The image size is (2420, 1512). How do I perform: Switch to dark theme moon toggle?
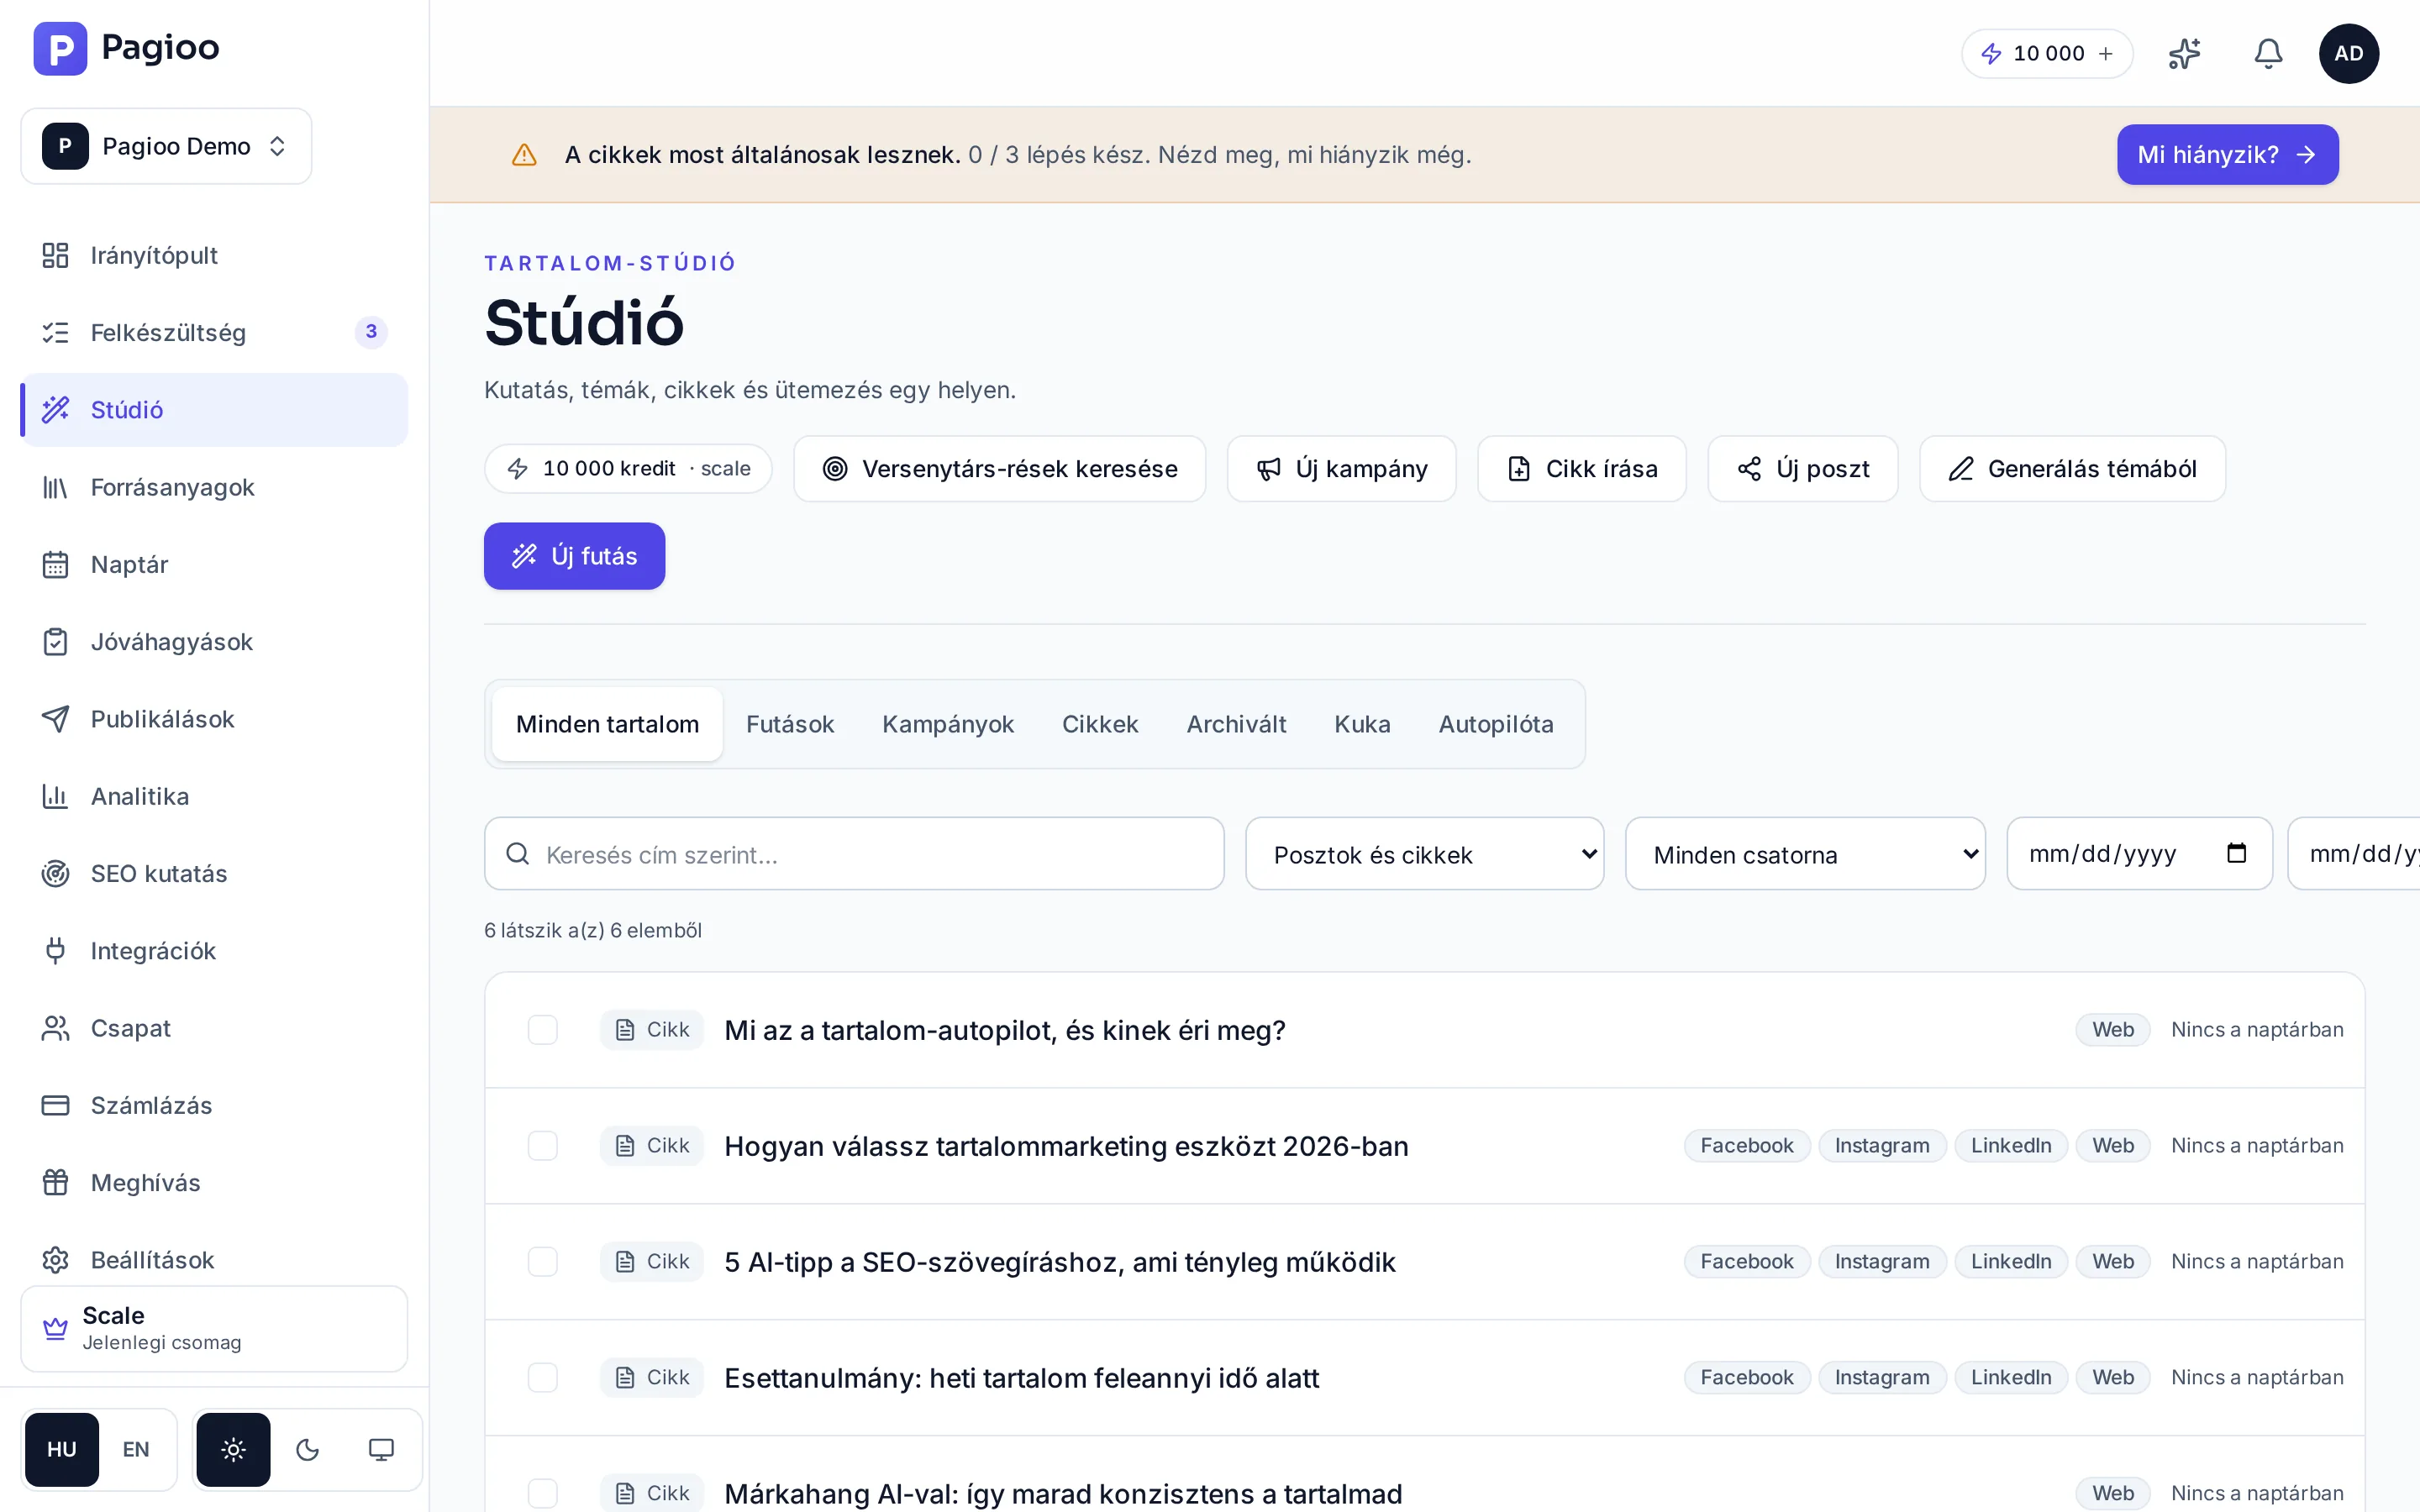coord(307,1450)
